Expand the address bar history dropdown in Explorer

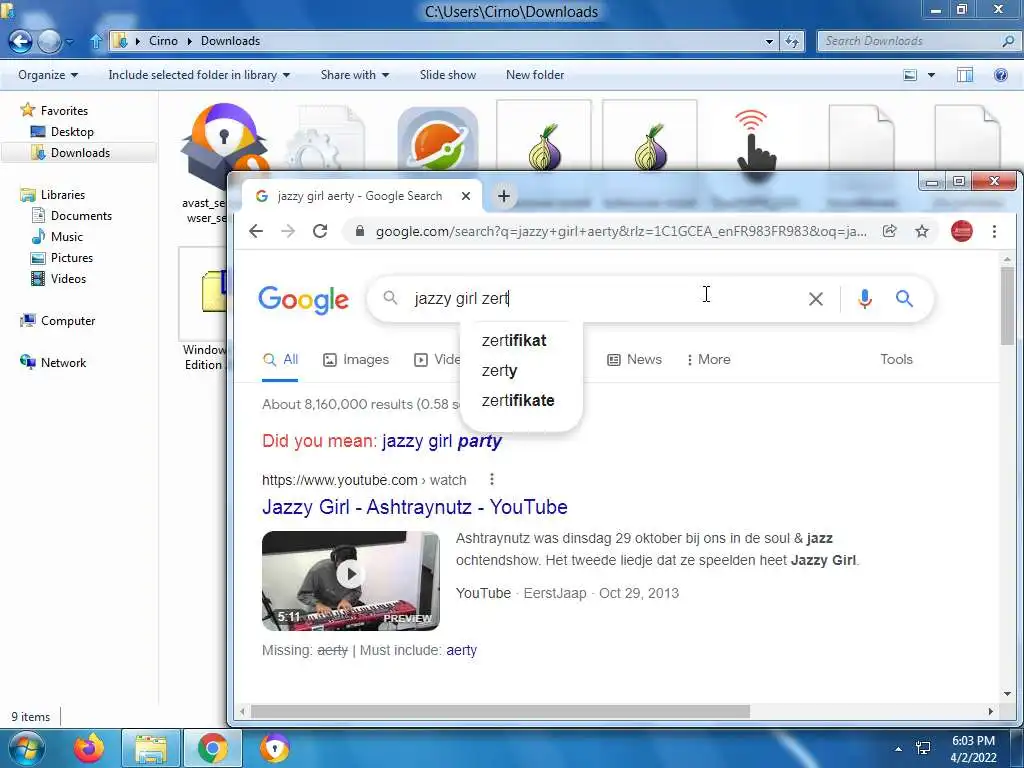pyautogui.click(x=769, y=41)
